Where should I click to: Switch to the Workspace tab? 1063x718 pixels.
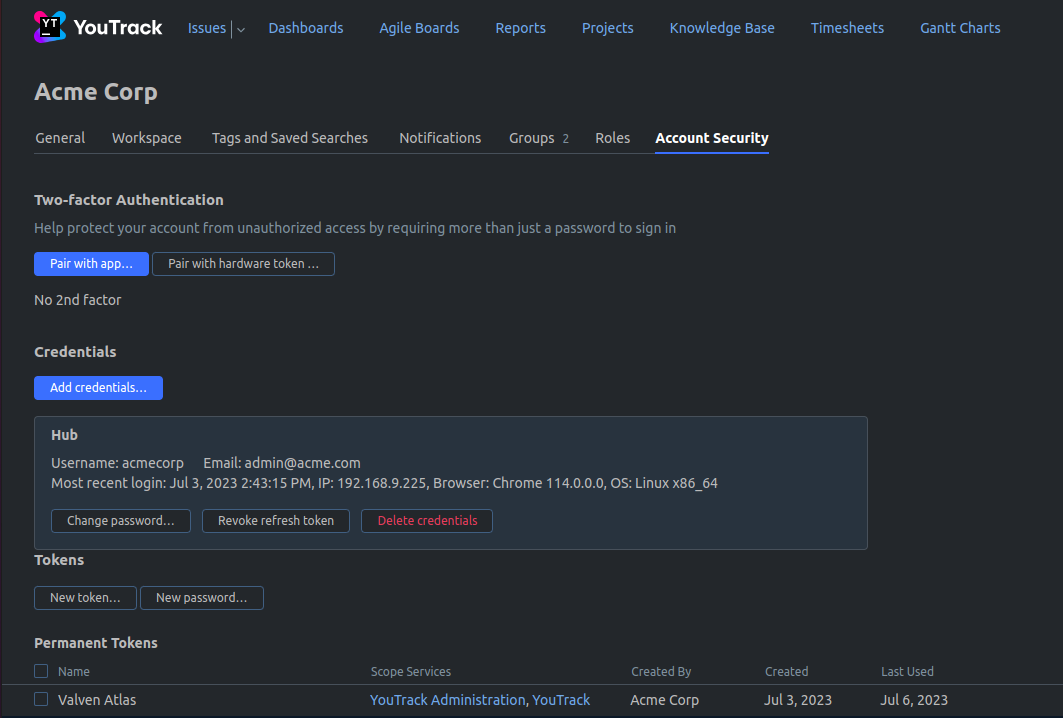point(146,138)
